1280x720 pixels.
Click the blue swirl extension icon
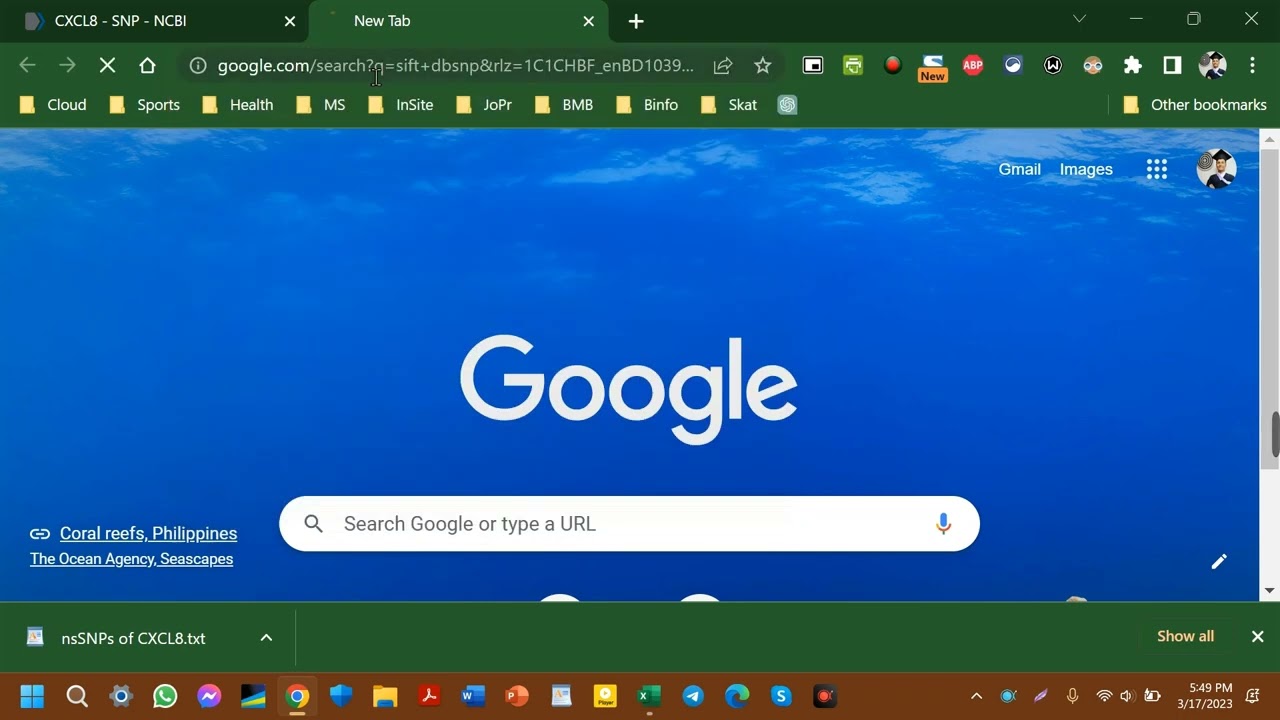[x=1013, y=65]
